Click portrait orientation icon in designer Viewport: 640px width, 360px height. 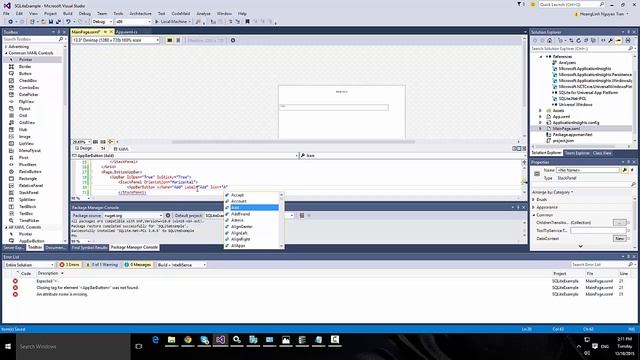click(178, 40)
